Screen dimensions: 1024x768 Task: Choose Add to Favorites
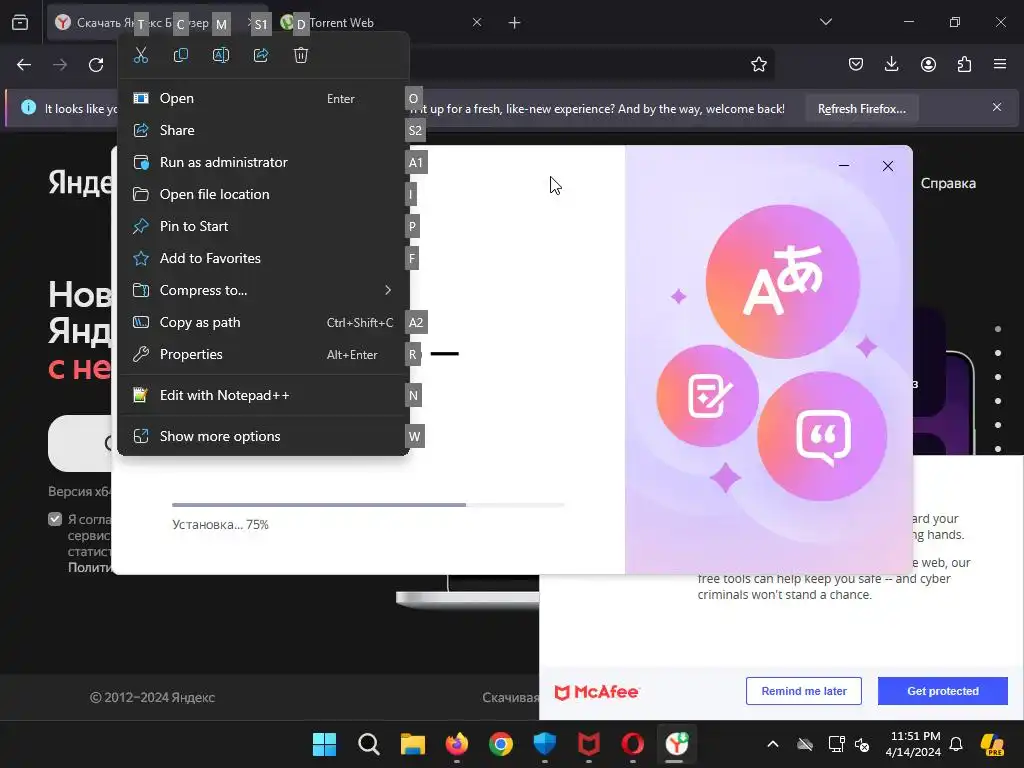coord(263,259)
